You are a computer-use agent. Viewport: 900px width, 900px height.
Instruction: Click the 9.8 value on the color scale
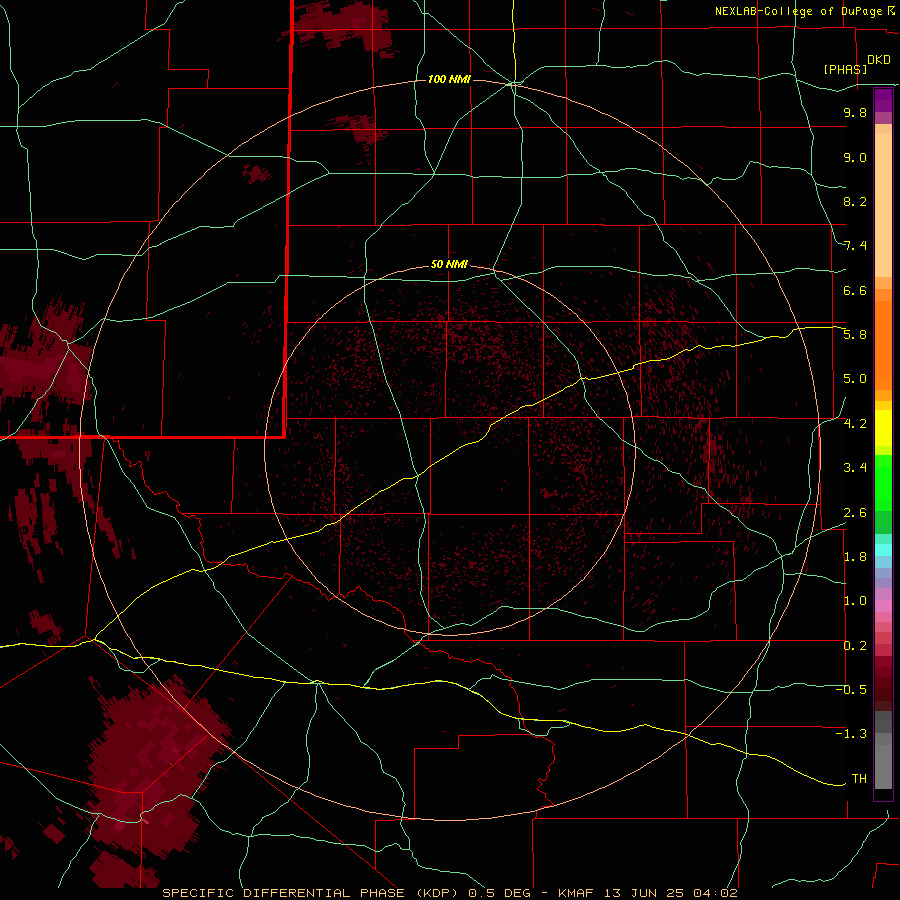click(855, 112)
